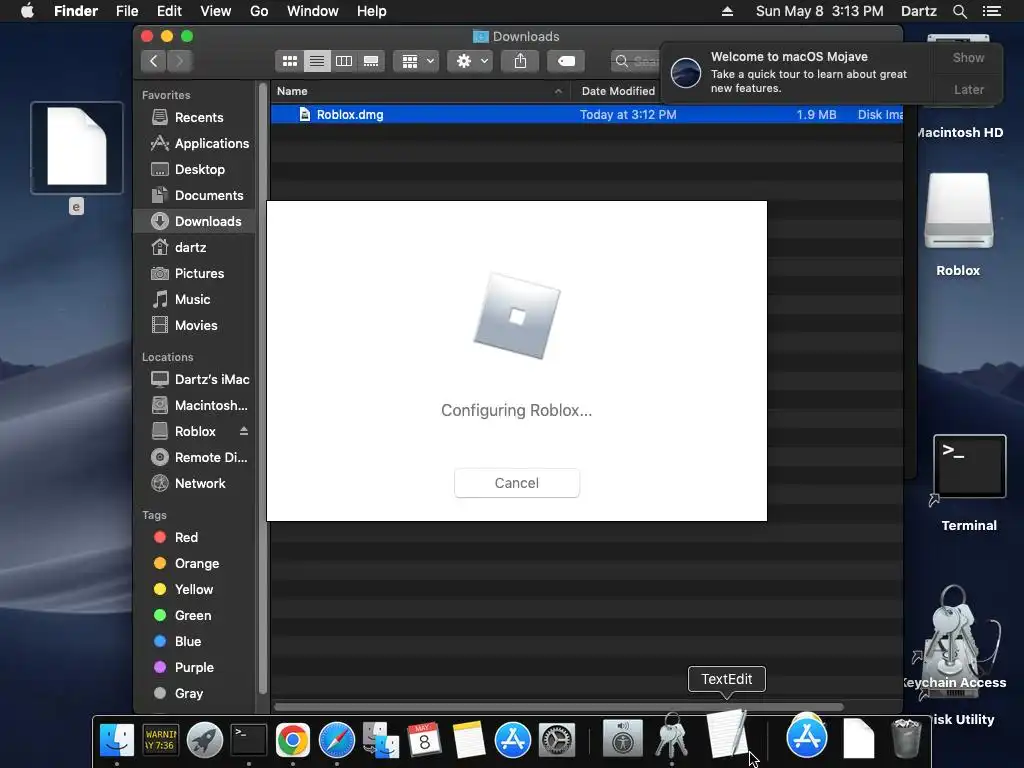Go forward in Finder window
The height and width of the screenshot is (768, 1024).
click(180, 61)
